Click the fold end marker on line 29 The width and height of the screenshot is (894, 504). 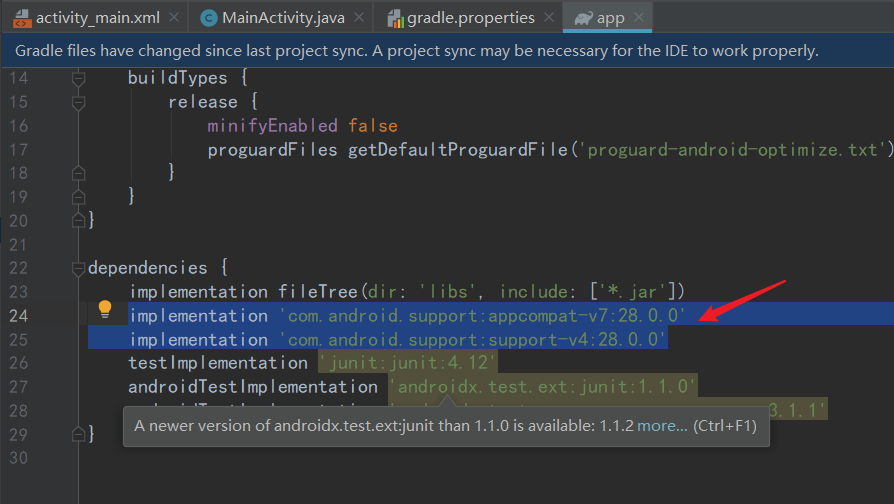coord(79,434)
